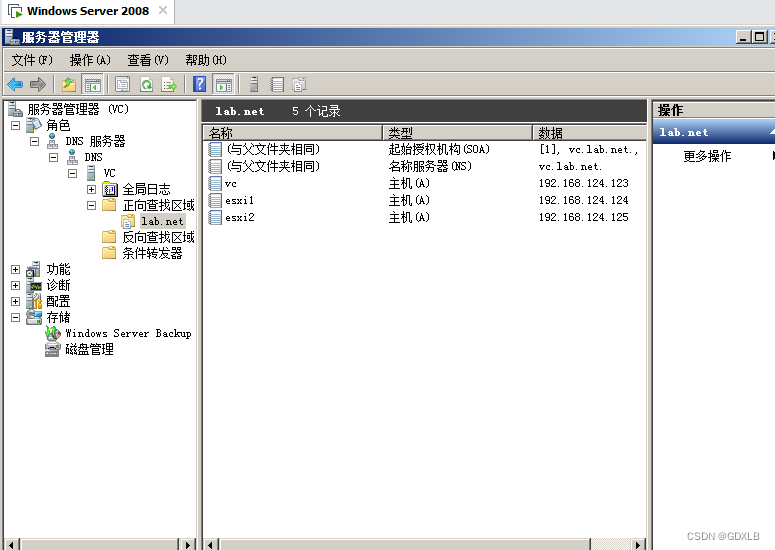Image resolution: width=775 pixels, height=550 pixels.
Task: Select DNS 服务器 tree item
Action: 95,142
